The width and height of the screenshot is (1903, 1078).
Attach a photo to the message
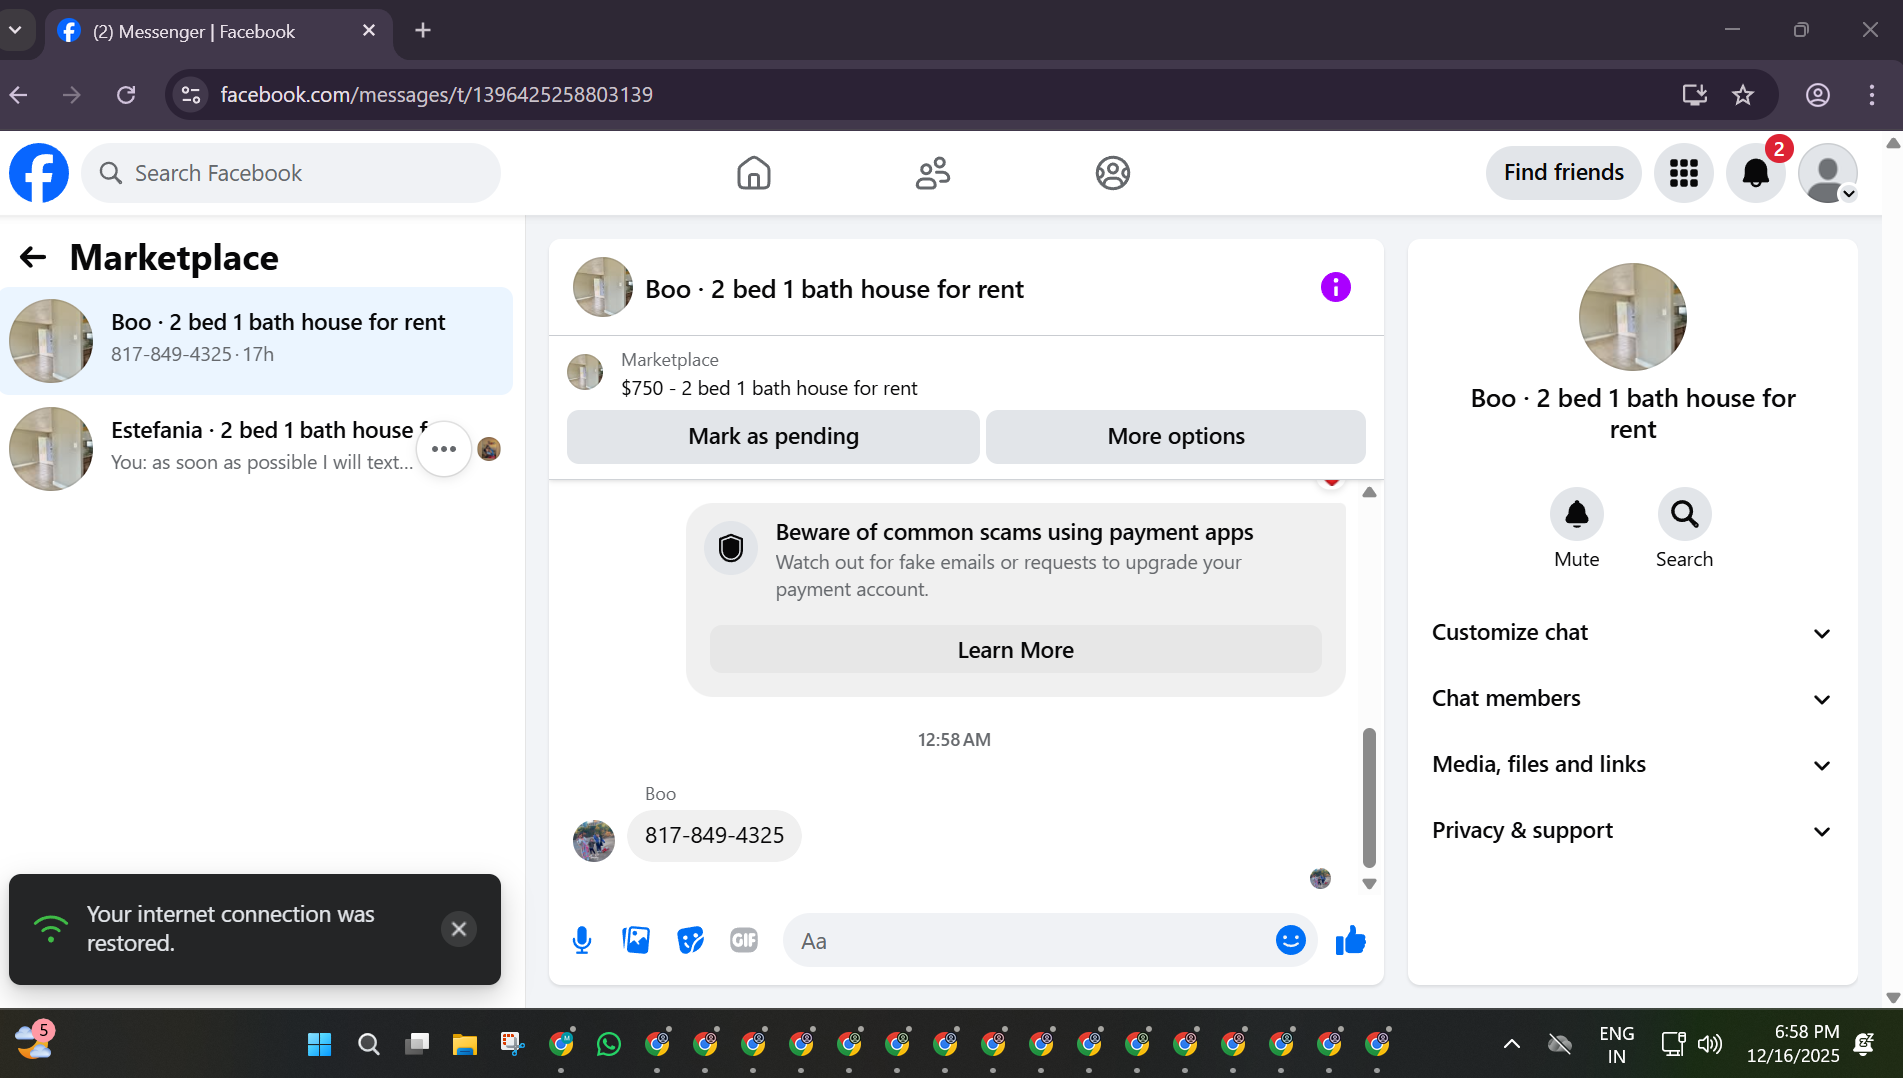coord(636,940)
